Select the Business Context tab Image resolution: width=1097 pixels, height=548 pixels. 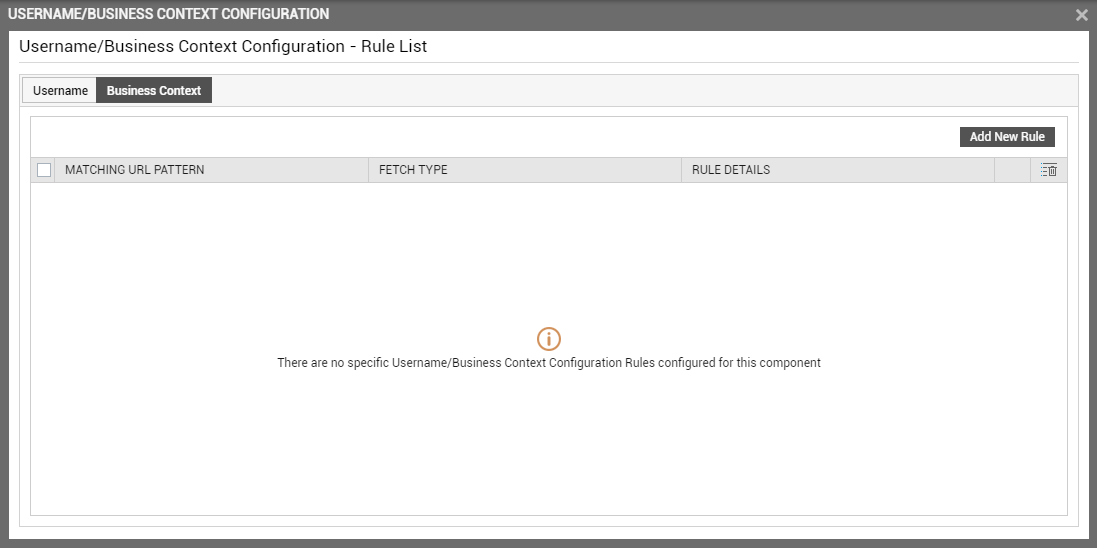154,90
